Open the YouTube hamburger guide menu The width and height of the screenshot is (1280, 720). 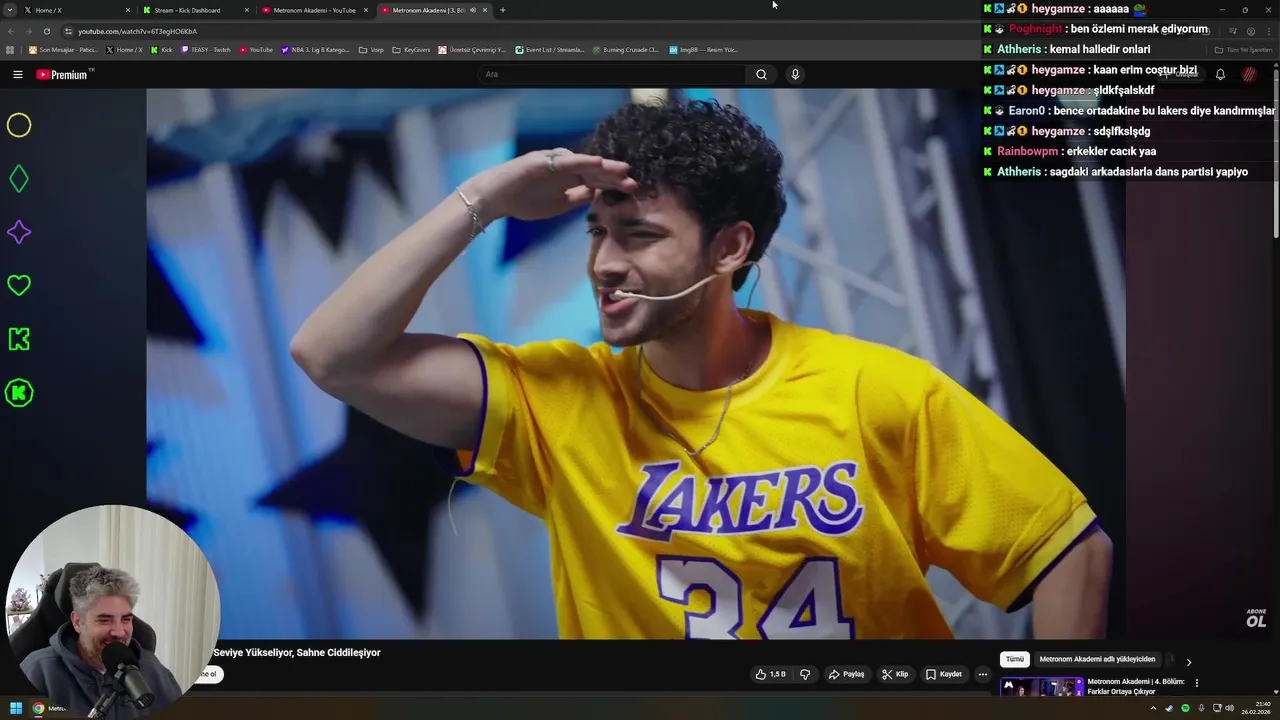[x=18, y=74]
